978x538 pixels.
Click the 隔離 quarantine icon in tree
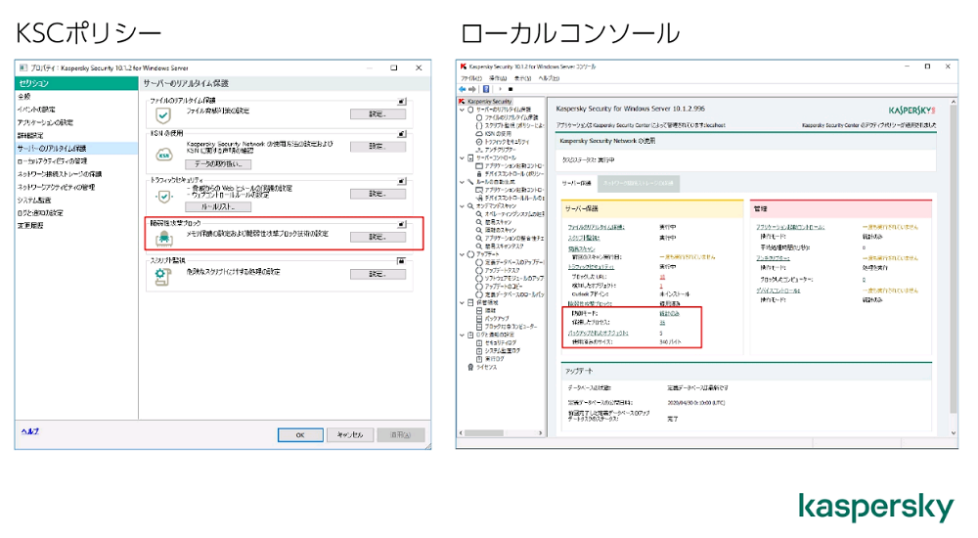(479, 310)
